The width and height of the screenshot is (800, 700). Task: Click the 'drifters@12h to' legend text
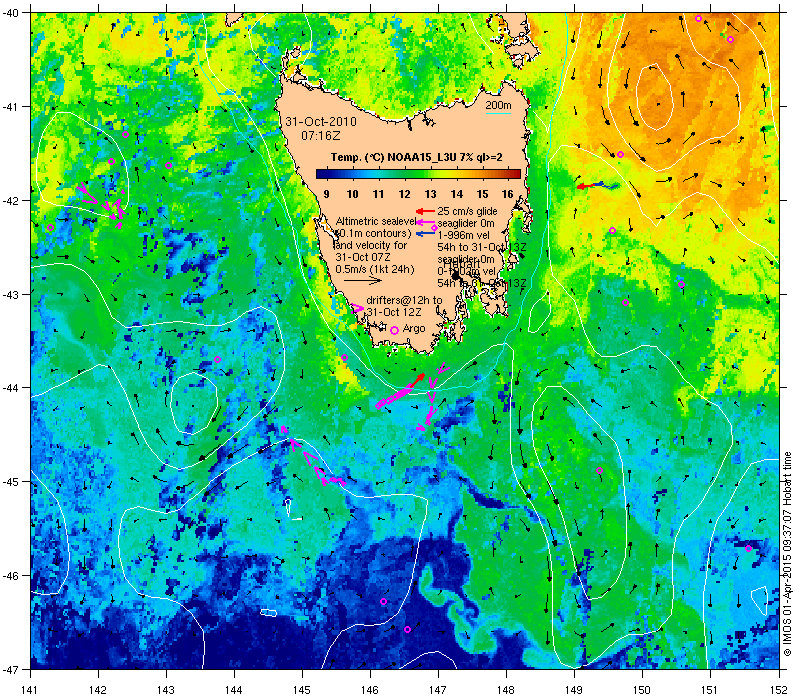click(404, 301)
